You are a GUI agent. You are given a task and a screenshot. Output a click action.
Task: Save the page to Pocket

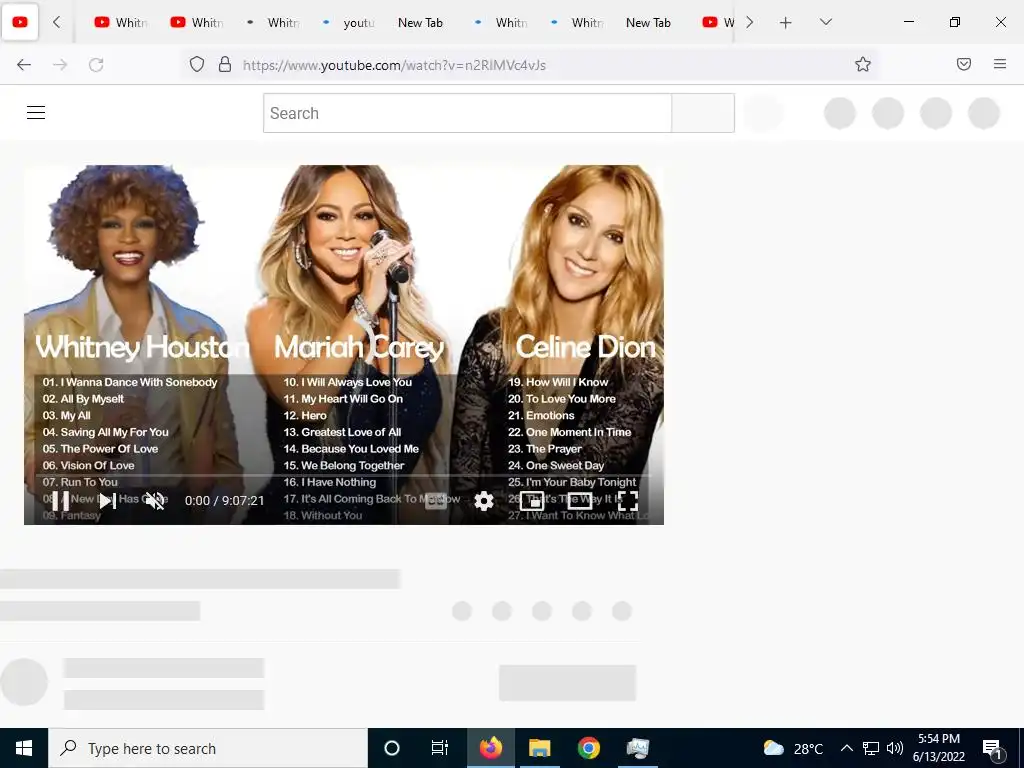pos(964,64)
